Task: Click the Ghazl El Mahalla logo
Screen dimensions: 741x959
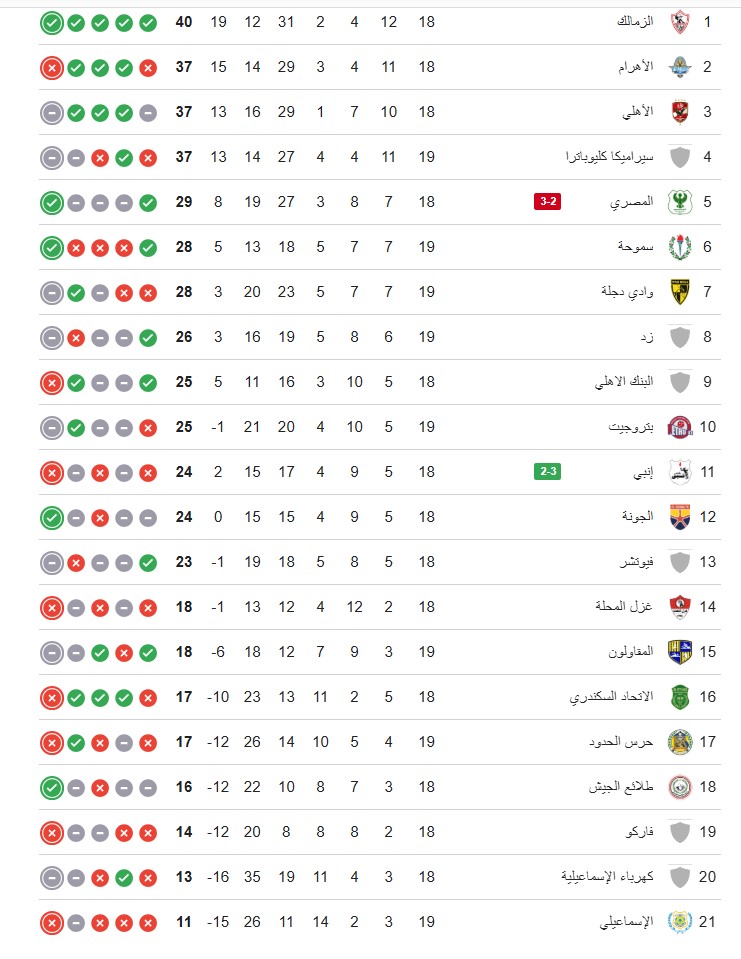Action: [x=680, y=607]
